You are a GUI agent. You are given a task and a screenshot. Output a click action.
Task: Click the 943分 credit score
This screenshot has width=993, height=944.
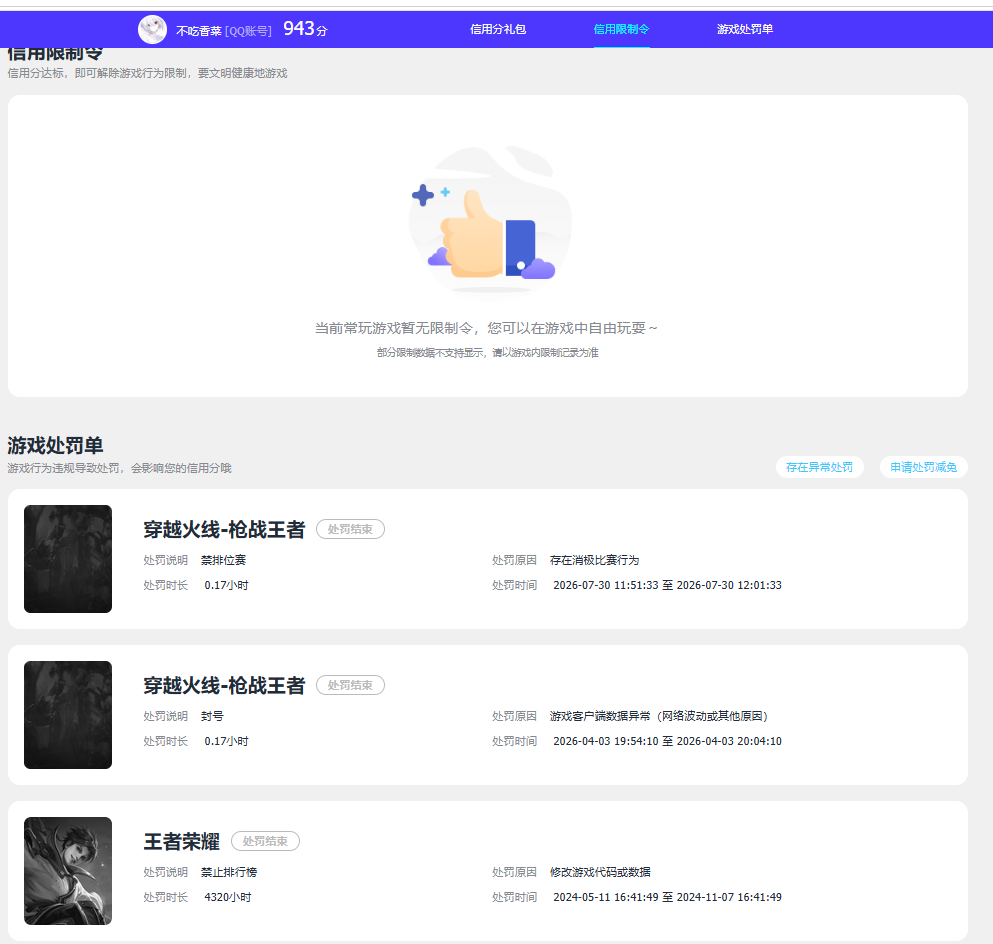point(305,28)
